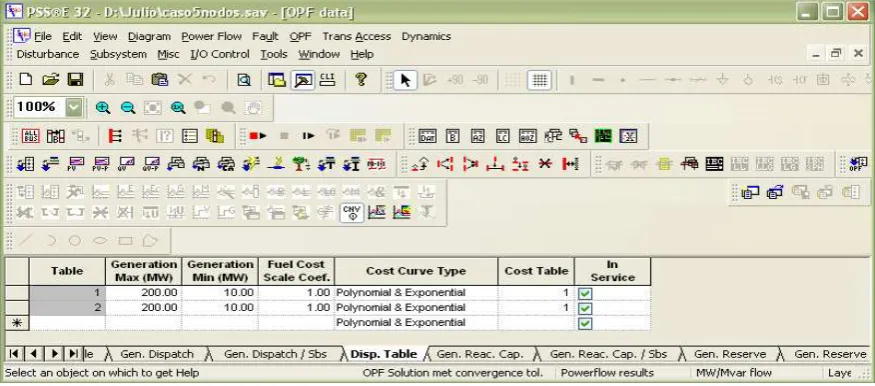Click the OPF solve icon at far right
875x386 pixels.
coord(857,164)
